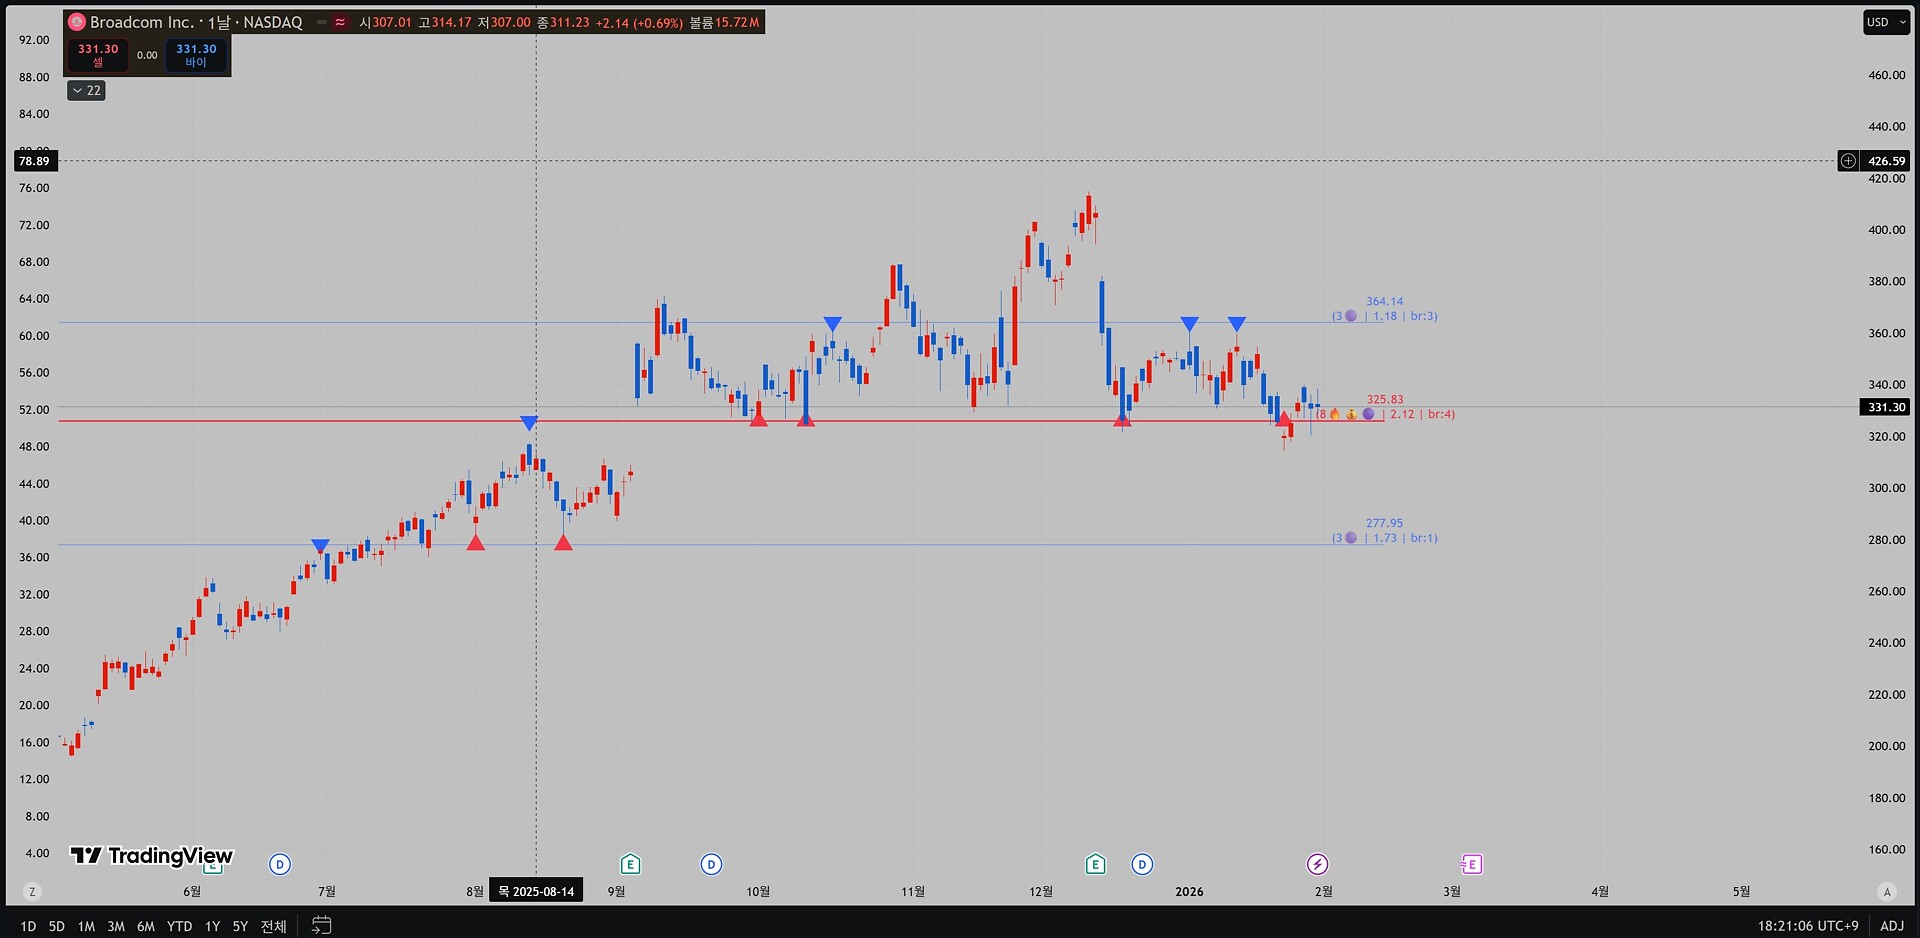Click the 0.00 spread value
The width and height of the screenshot is (1920, 938).
[147, 55]
